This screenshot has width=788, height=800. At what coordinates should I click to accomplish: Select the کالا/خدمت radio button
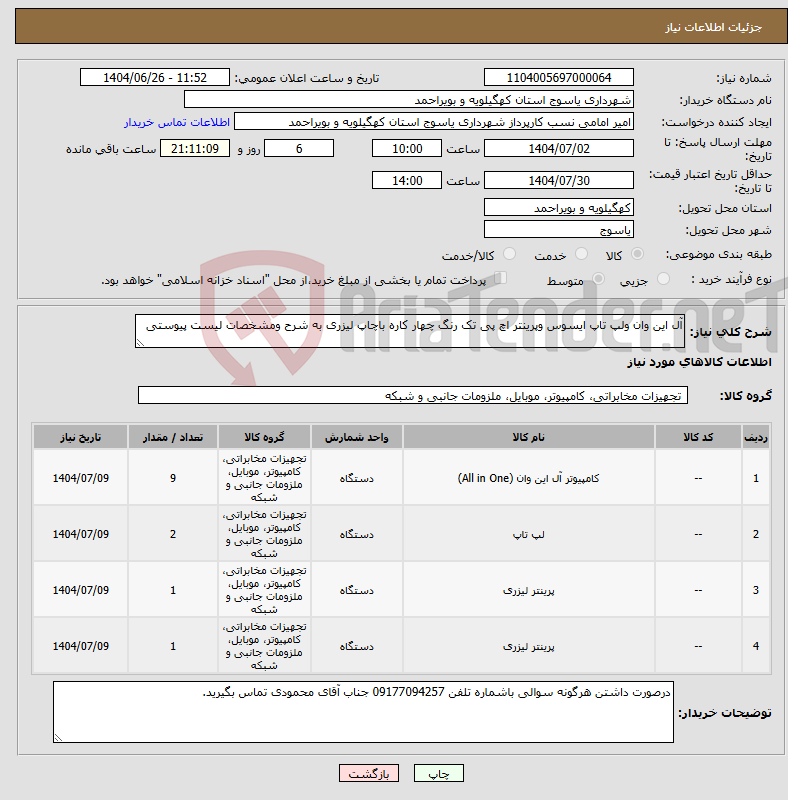[509, 254]
